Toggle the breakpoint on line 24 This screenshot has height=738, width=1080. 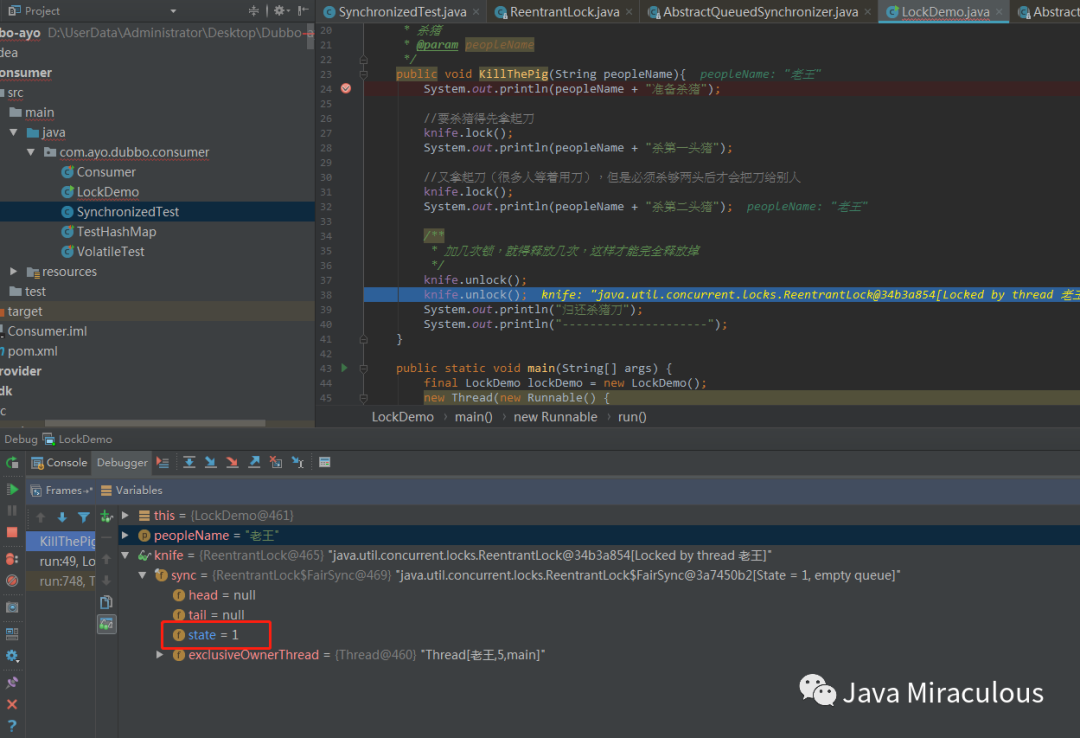point(346,88)
